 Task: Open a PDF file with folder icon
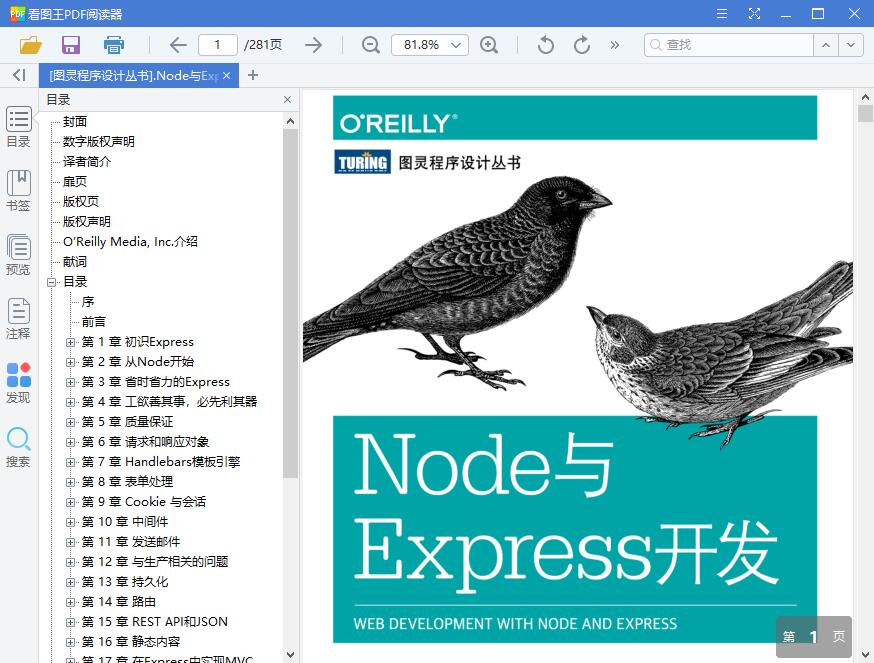click(31, 45)
